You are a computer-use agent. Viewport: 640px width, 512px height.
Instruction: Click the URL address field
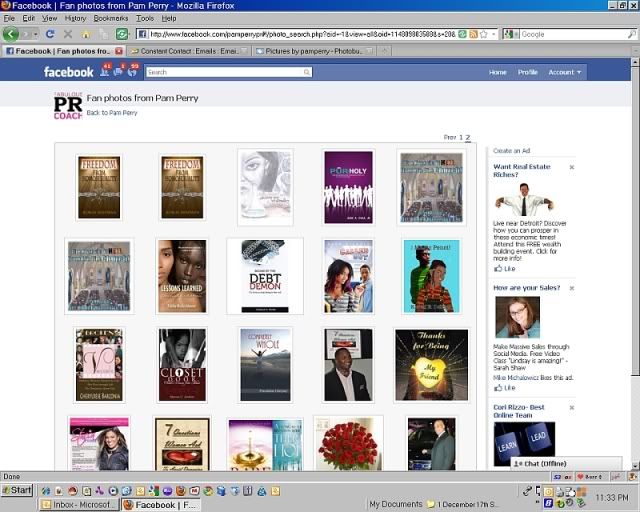[x=302, y=34]
